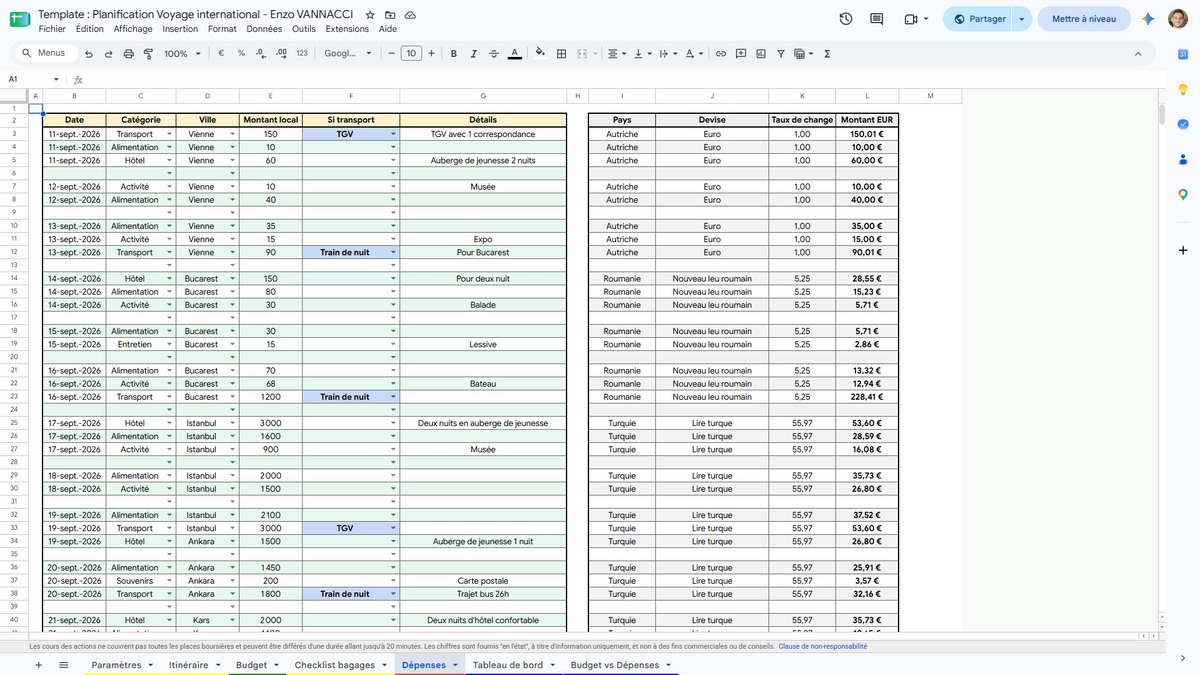Image resolution: width=1200 pixels, height=675 pixels.
Task: Open the borders tool
Action: pyautogui.click(x=562, y=54)
